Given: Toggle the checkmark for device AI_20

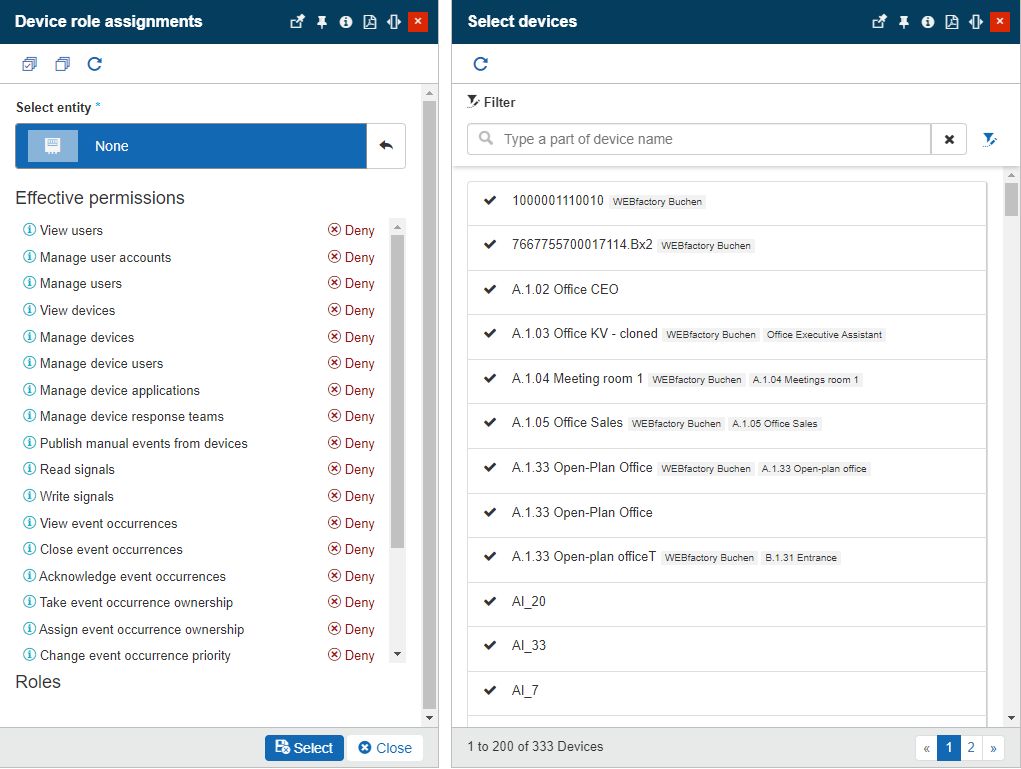Looking at the screenshot, I should pyautogui.click(x=490, y=601).
